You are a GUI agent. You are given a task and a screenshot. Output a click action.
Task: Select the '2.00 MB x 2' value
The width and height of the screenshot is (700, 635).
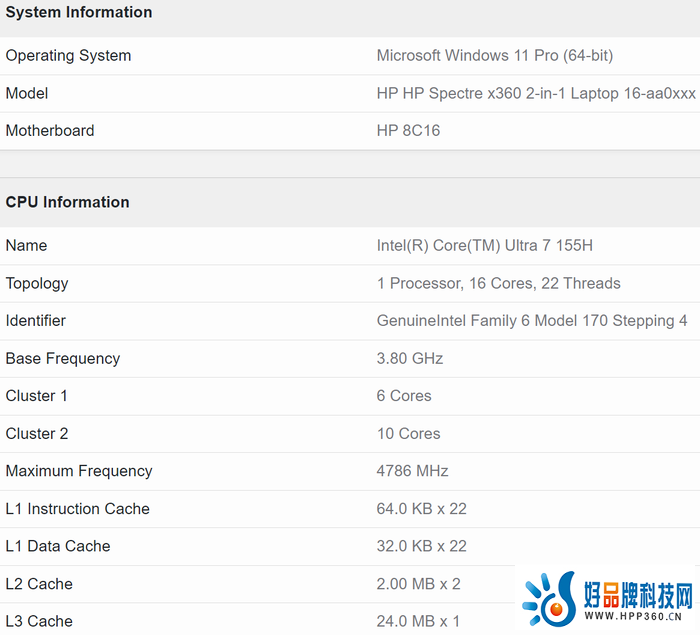(x=419, y=584)
